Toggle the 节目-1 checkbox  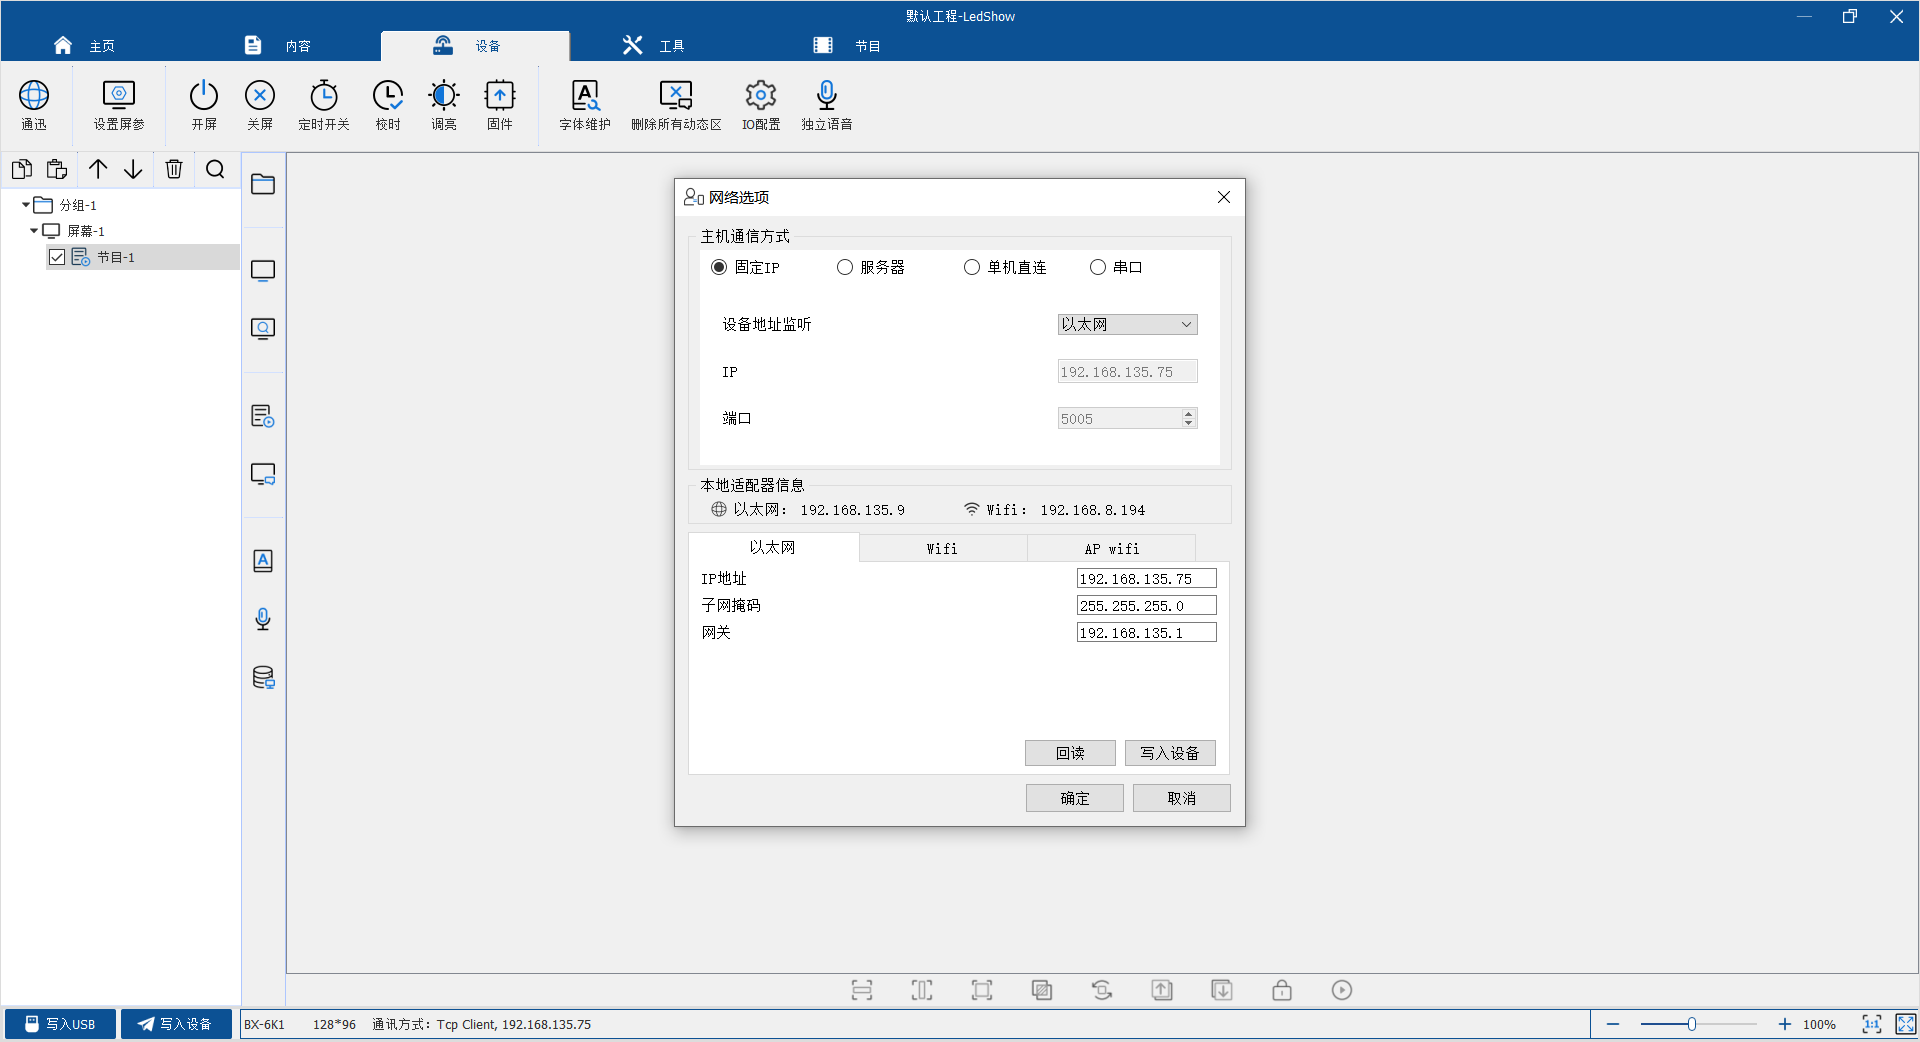pyautogui.click(x=57, y=257)
